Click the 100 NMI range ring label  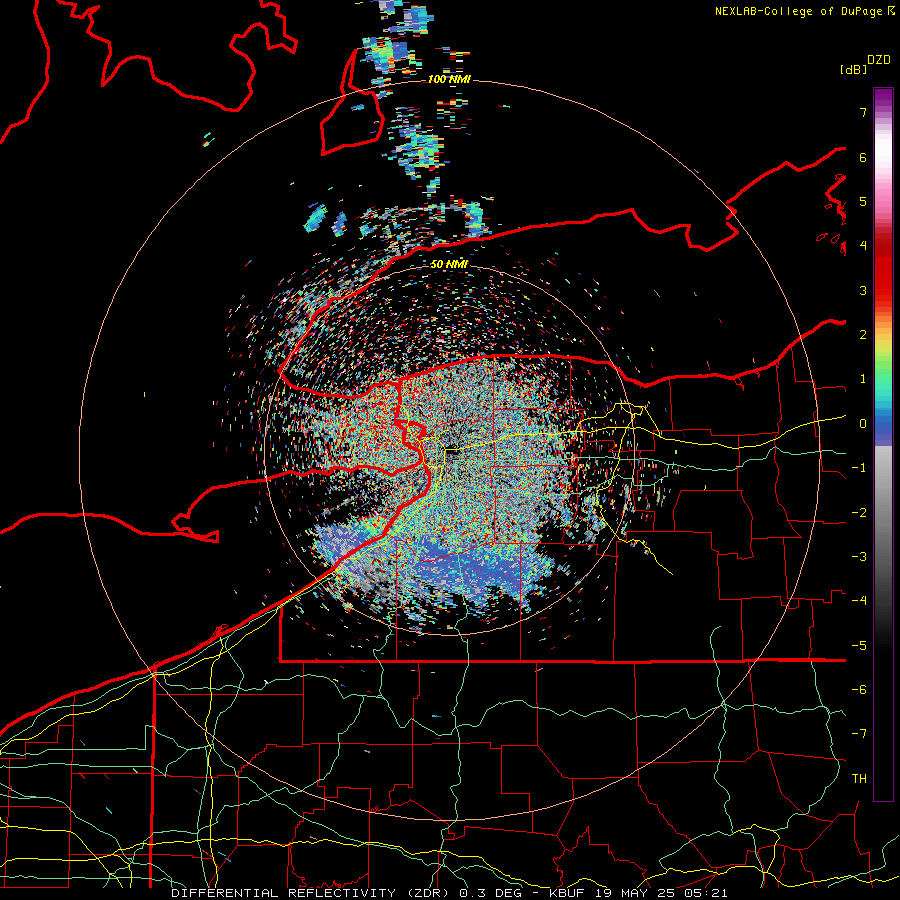coord(449,79)
